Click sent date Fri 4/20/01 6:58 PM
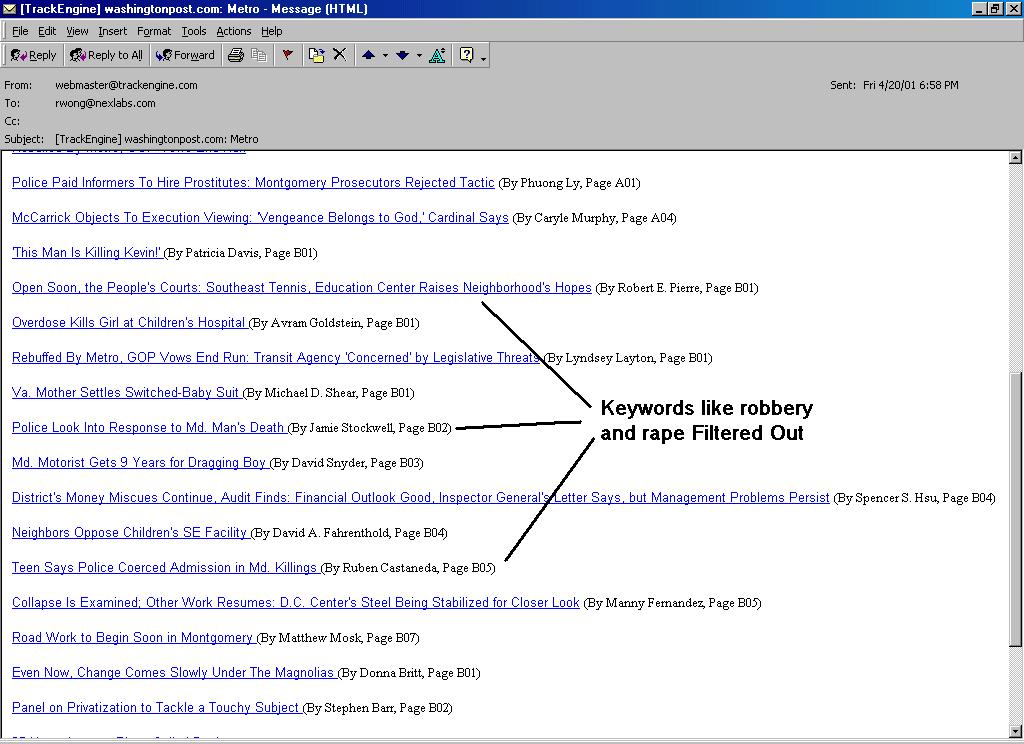The width and height of the screenshot is (1024, 744). (x=910, y=85)
